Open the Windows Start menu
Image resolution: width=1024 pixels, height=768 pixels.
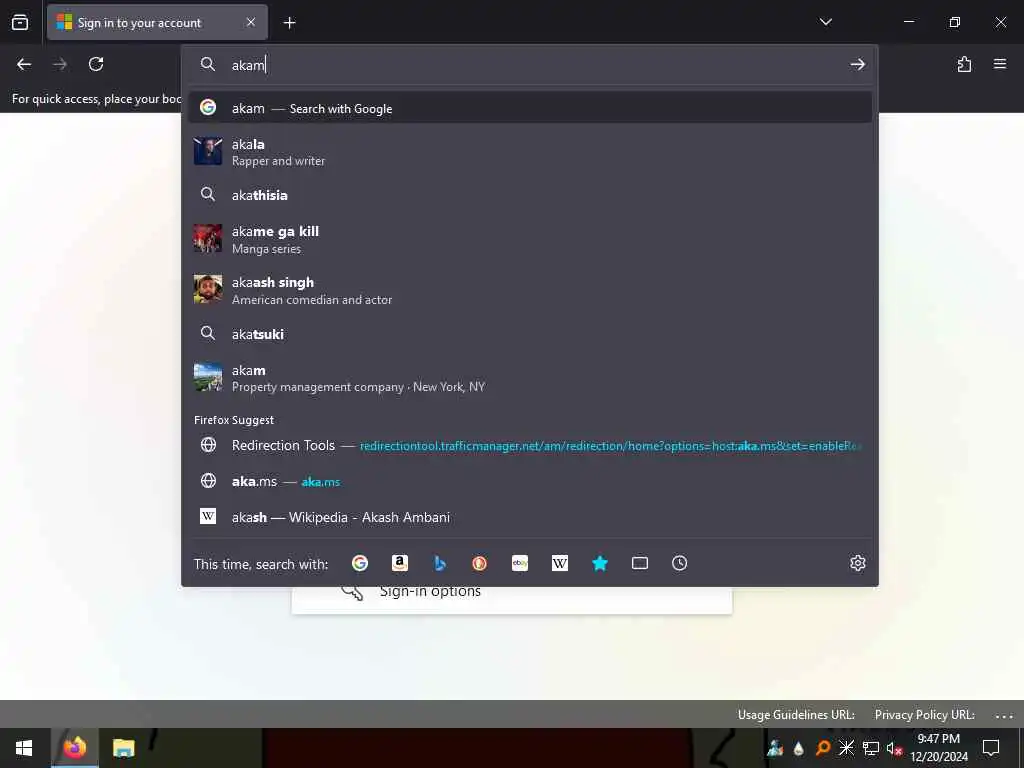[24, 748]
